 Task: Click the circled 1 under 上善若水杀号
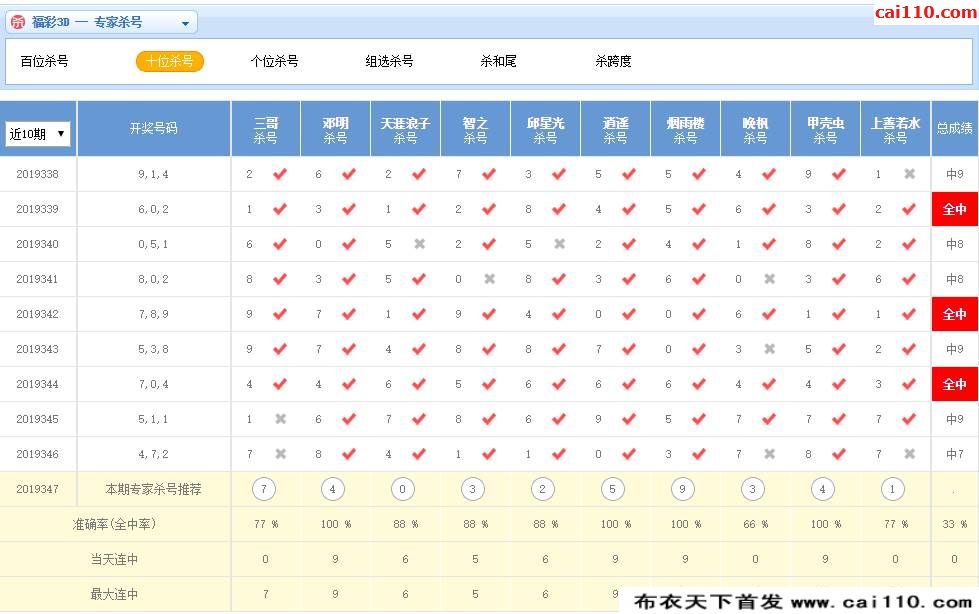[892, 489]
